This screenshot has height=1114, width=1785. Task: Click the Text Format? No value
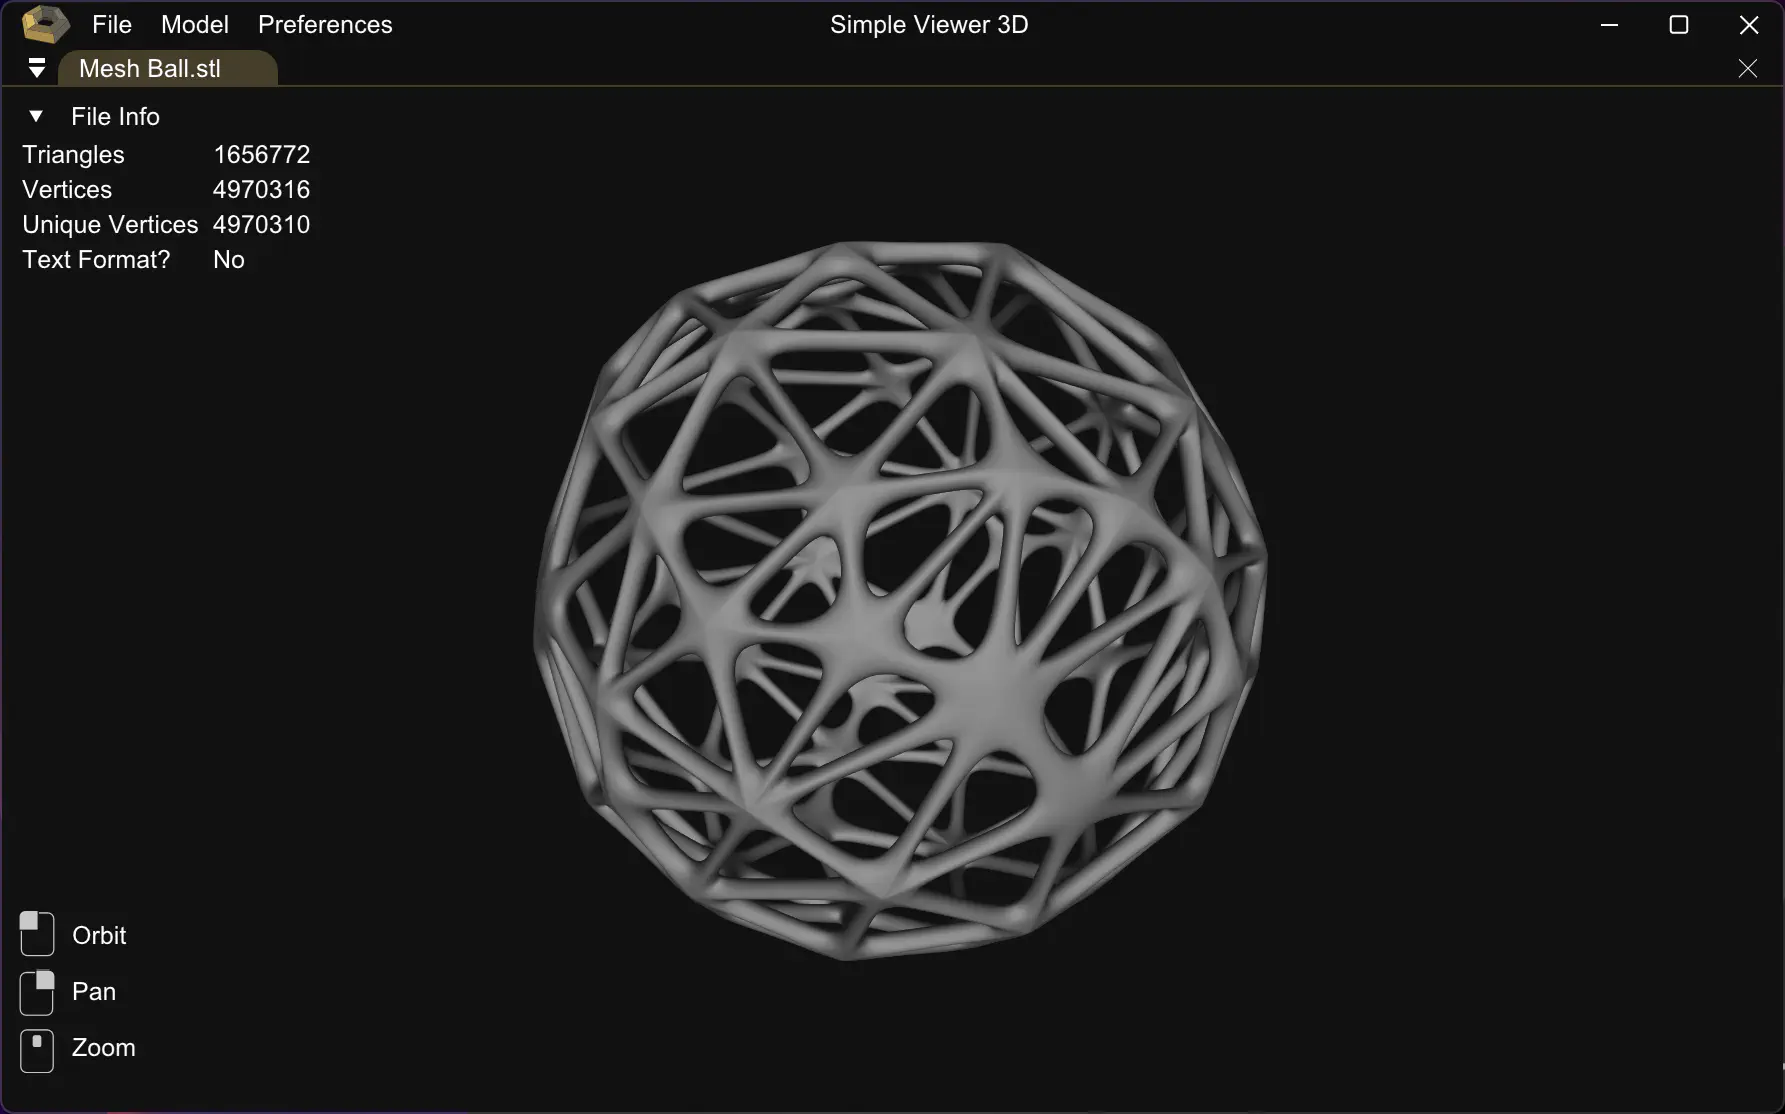pos(228,259)
